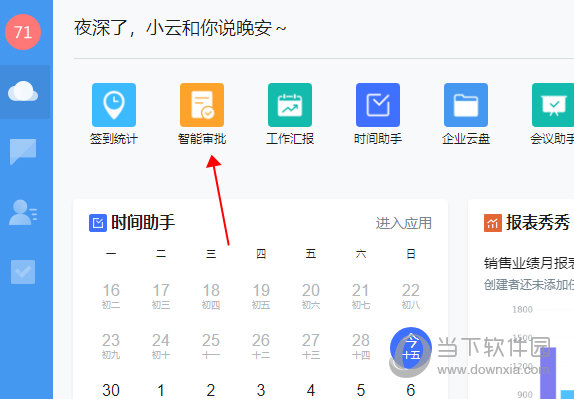574x399 pixels.
Task: Click the 智能审批 label
Action: 202,139
